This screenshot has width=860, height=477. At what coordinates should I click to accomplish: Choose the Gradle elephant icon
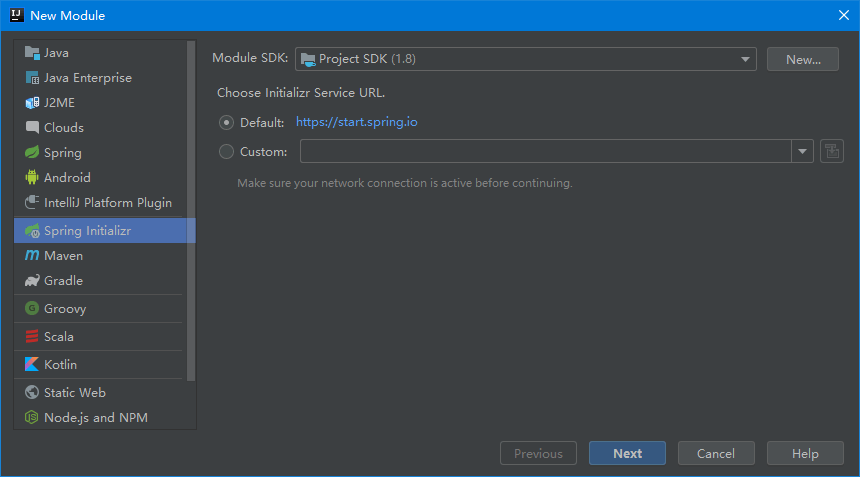[x=32, y=281]
